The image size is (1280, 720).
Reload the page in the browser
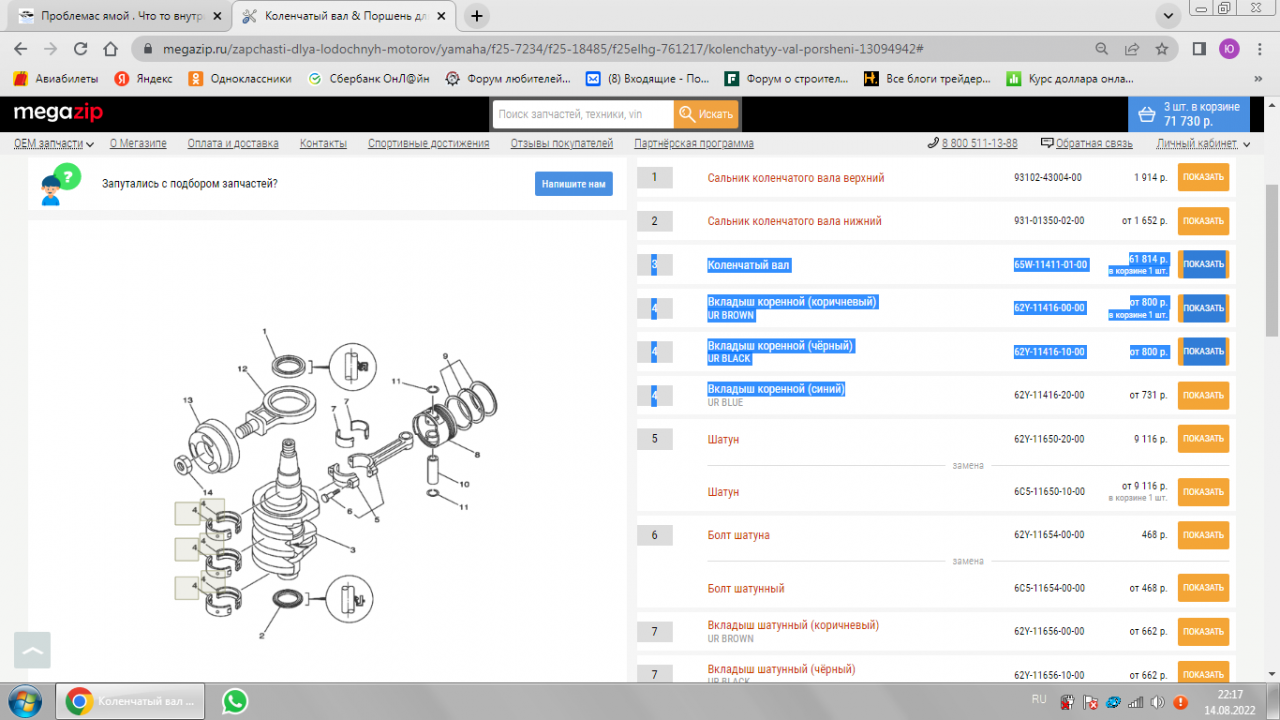coord(81,48)
